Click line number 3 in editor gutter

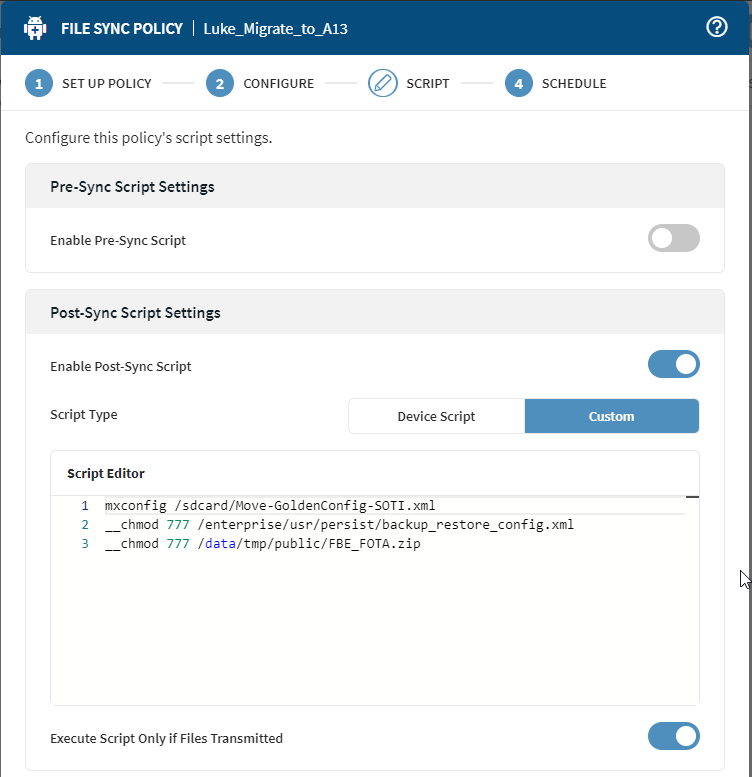point(85,544)
